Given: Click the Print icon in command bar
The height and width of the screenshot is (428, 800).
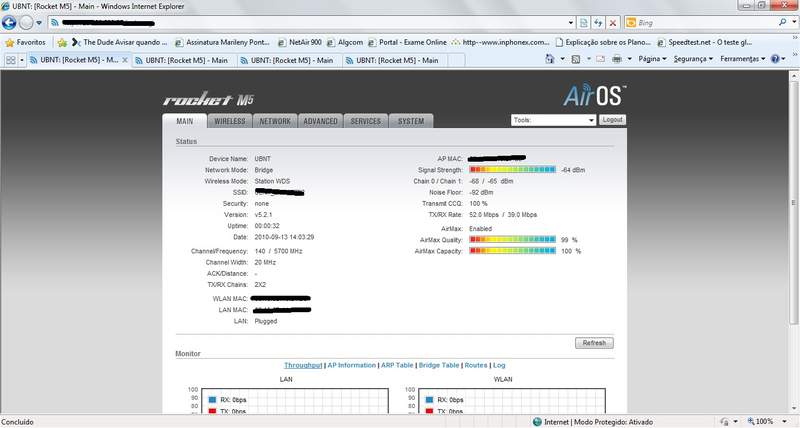Looking at the screenshot, I should (617, 59).
